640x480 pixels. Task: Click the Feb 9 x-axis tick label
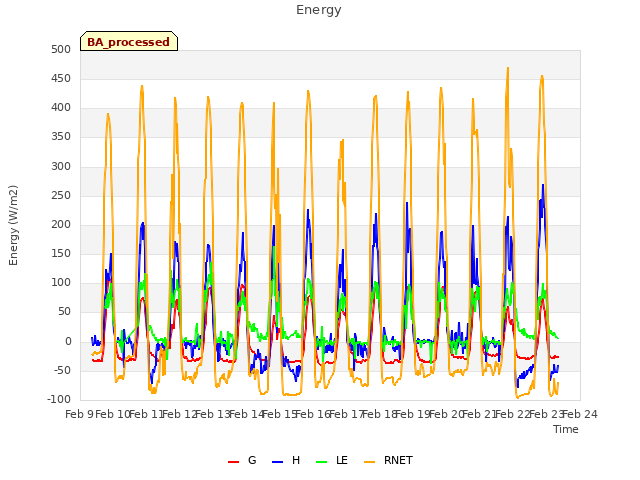coord(79,414)
